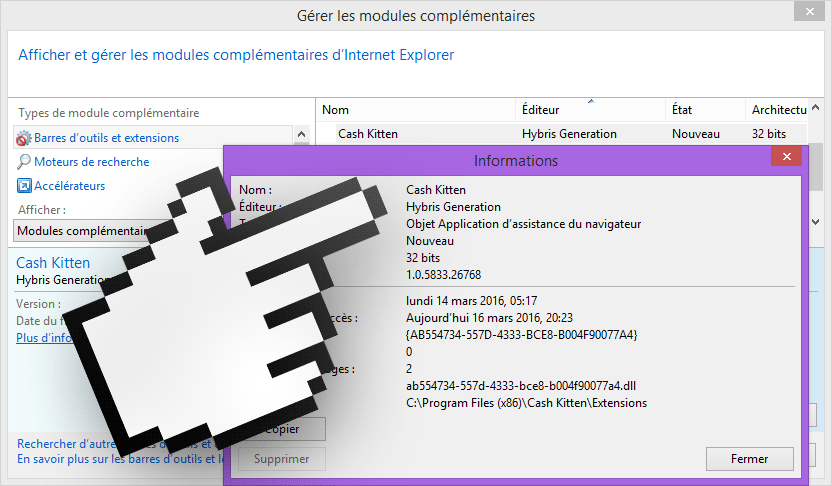Image resolution: width=832 pixels, height=486 pixels.
Task: Click the Nouveau state cell
Action: click(696, 134)
